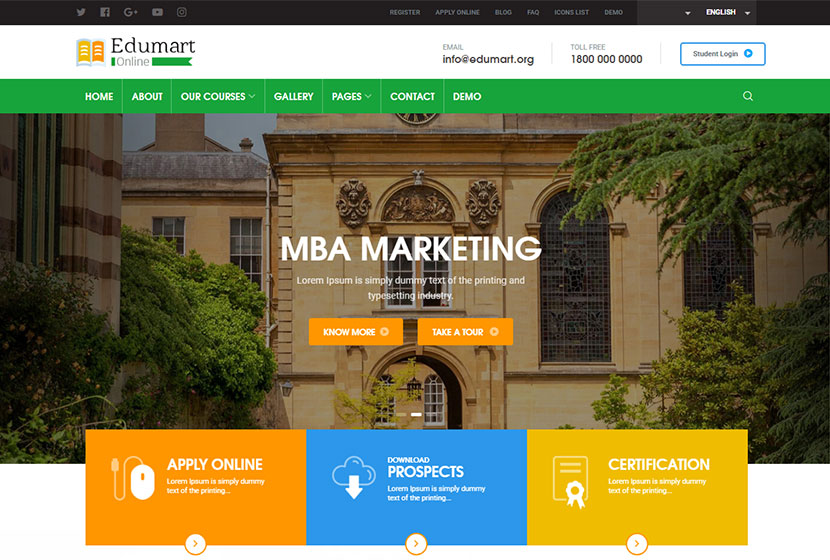The image size is (830, 560).
Task: Click the toll free number 1800 000 0000
Action: [607, 59]
